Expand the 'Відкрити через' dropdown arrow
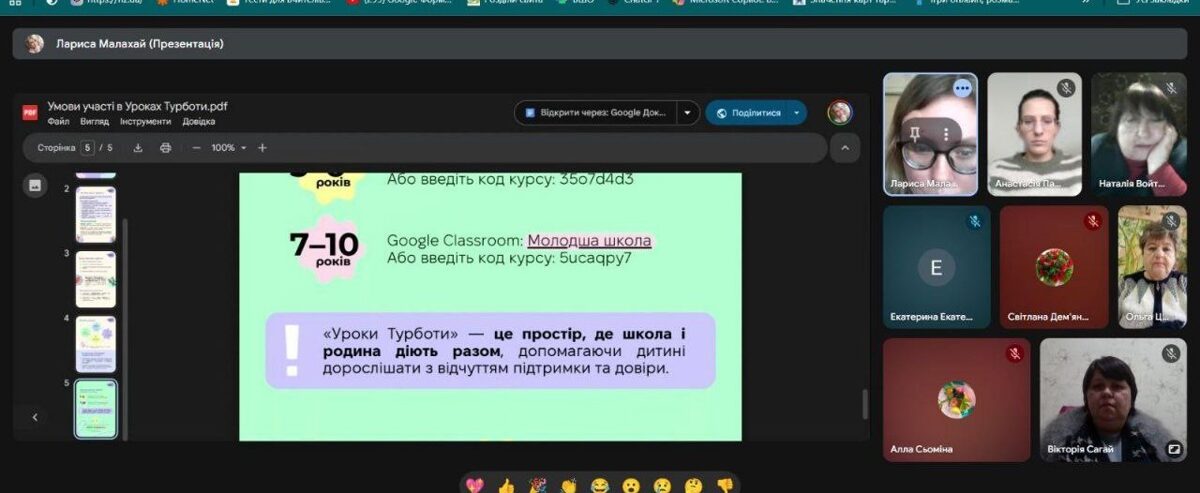Viewport: 1200px width, 493px height. pyautogui.click(x=687, y=113)
